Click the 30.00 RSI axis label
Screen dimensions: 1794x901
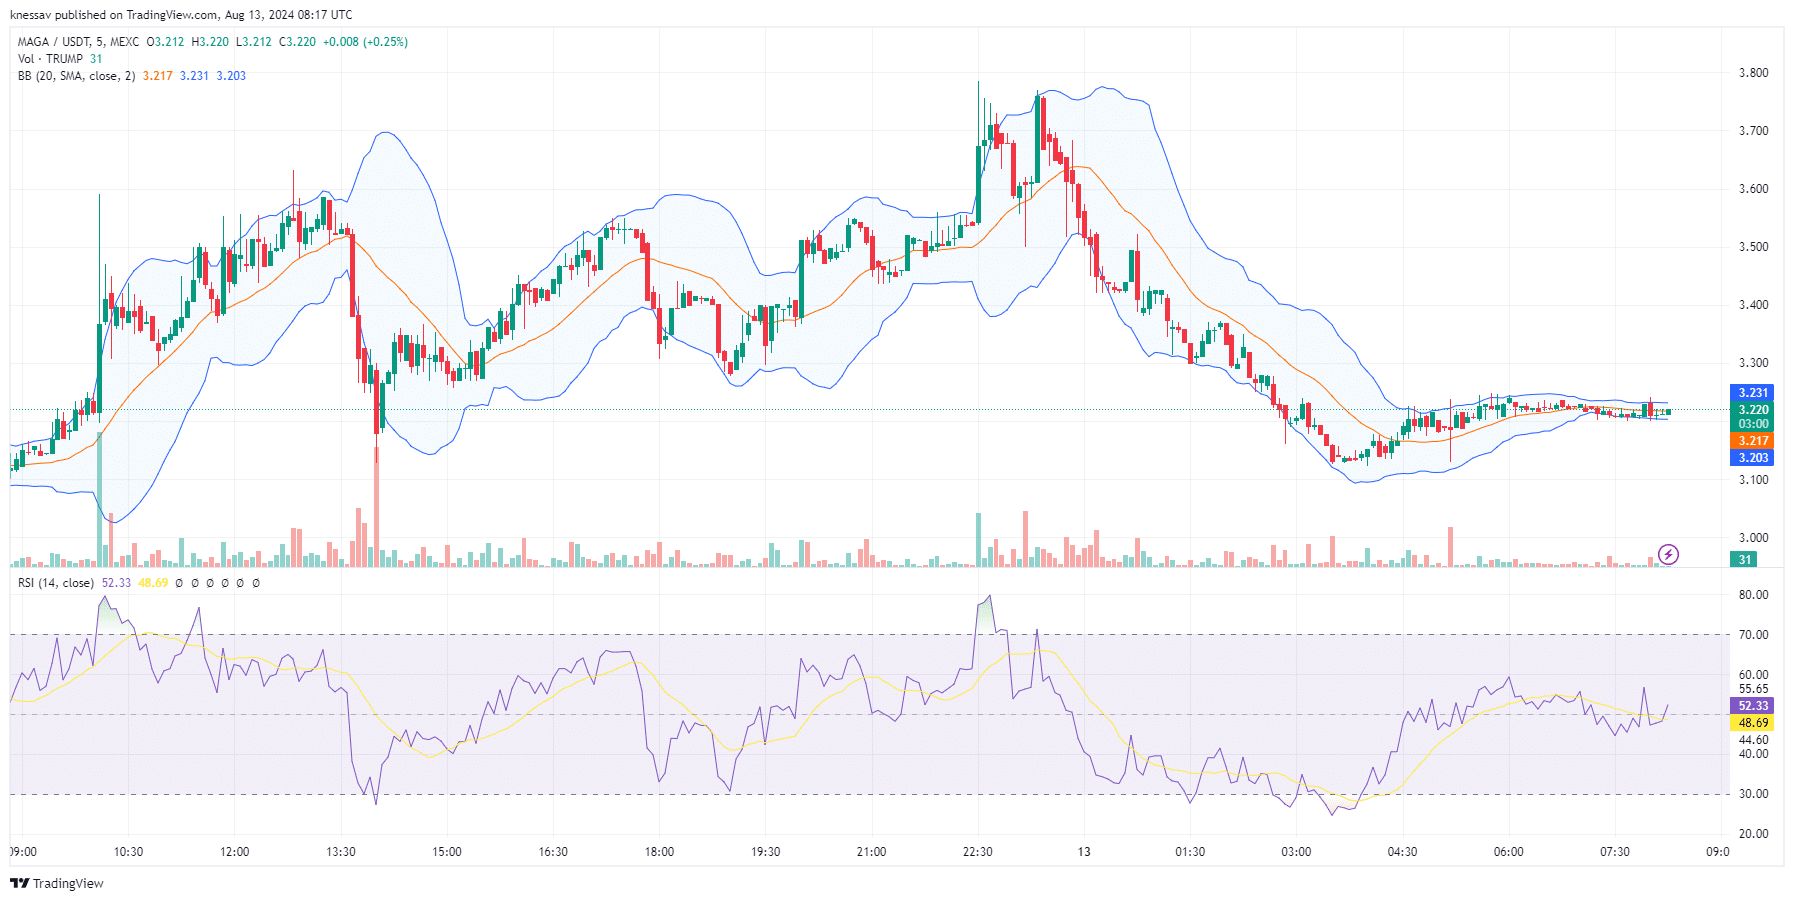tap(1753, 794)
